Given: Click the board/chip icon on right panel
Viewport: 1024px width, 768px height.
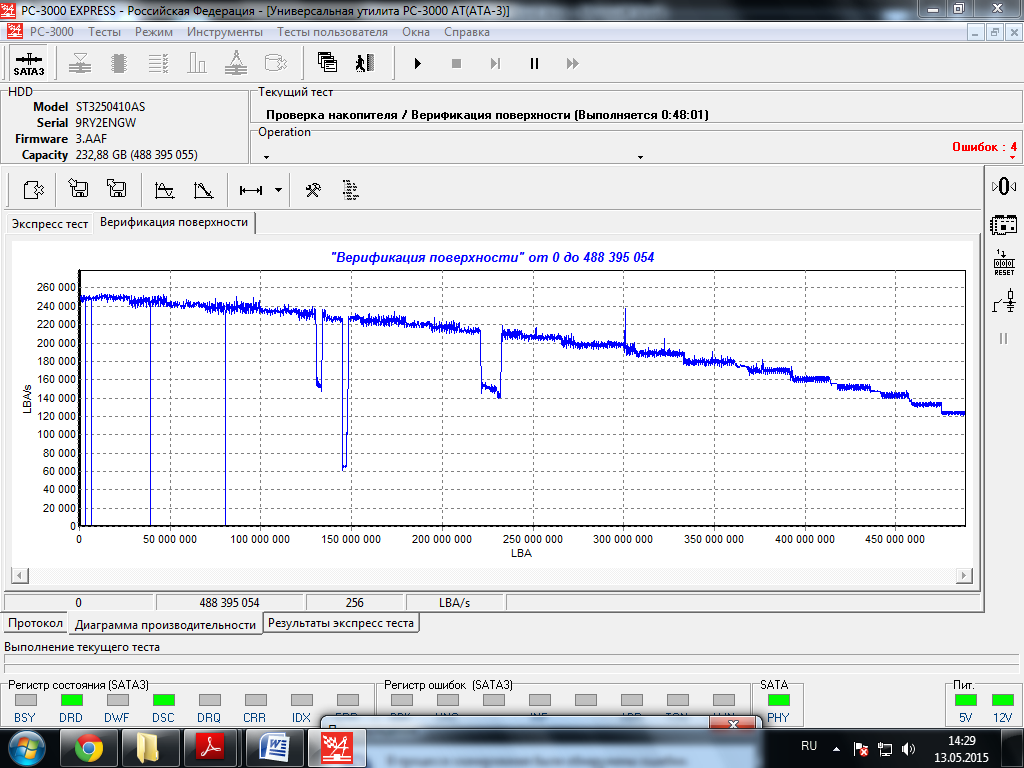Looking at the screenshot, I should click(1004, 225).
